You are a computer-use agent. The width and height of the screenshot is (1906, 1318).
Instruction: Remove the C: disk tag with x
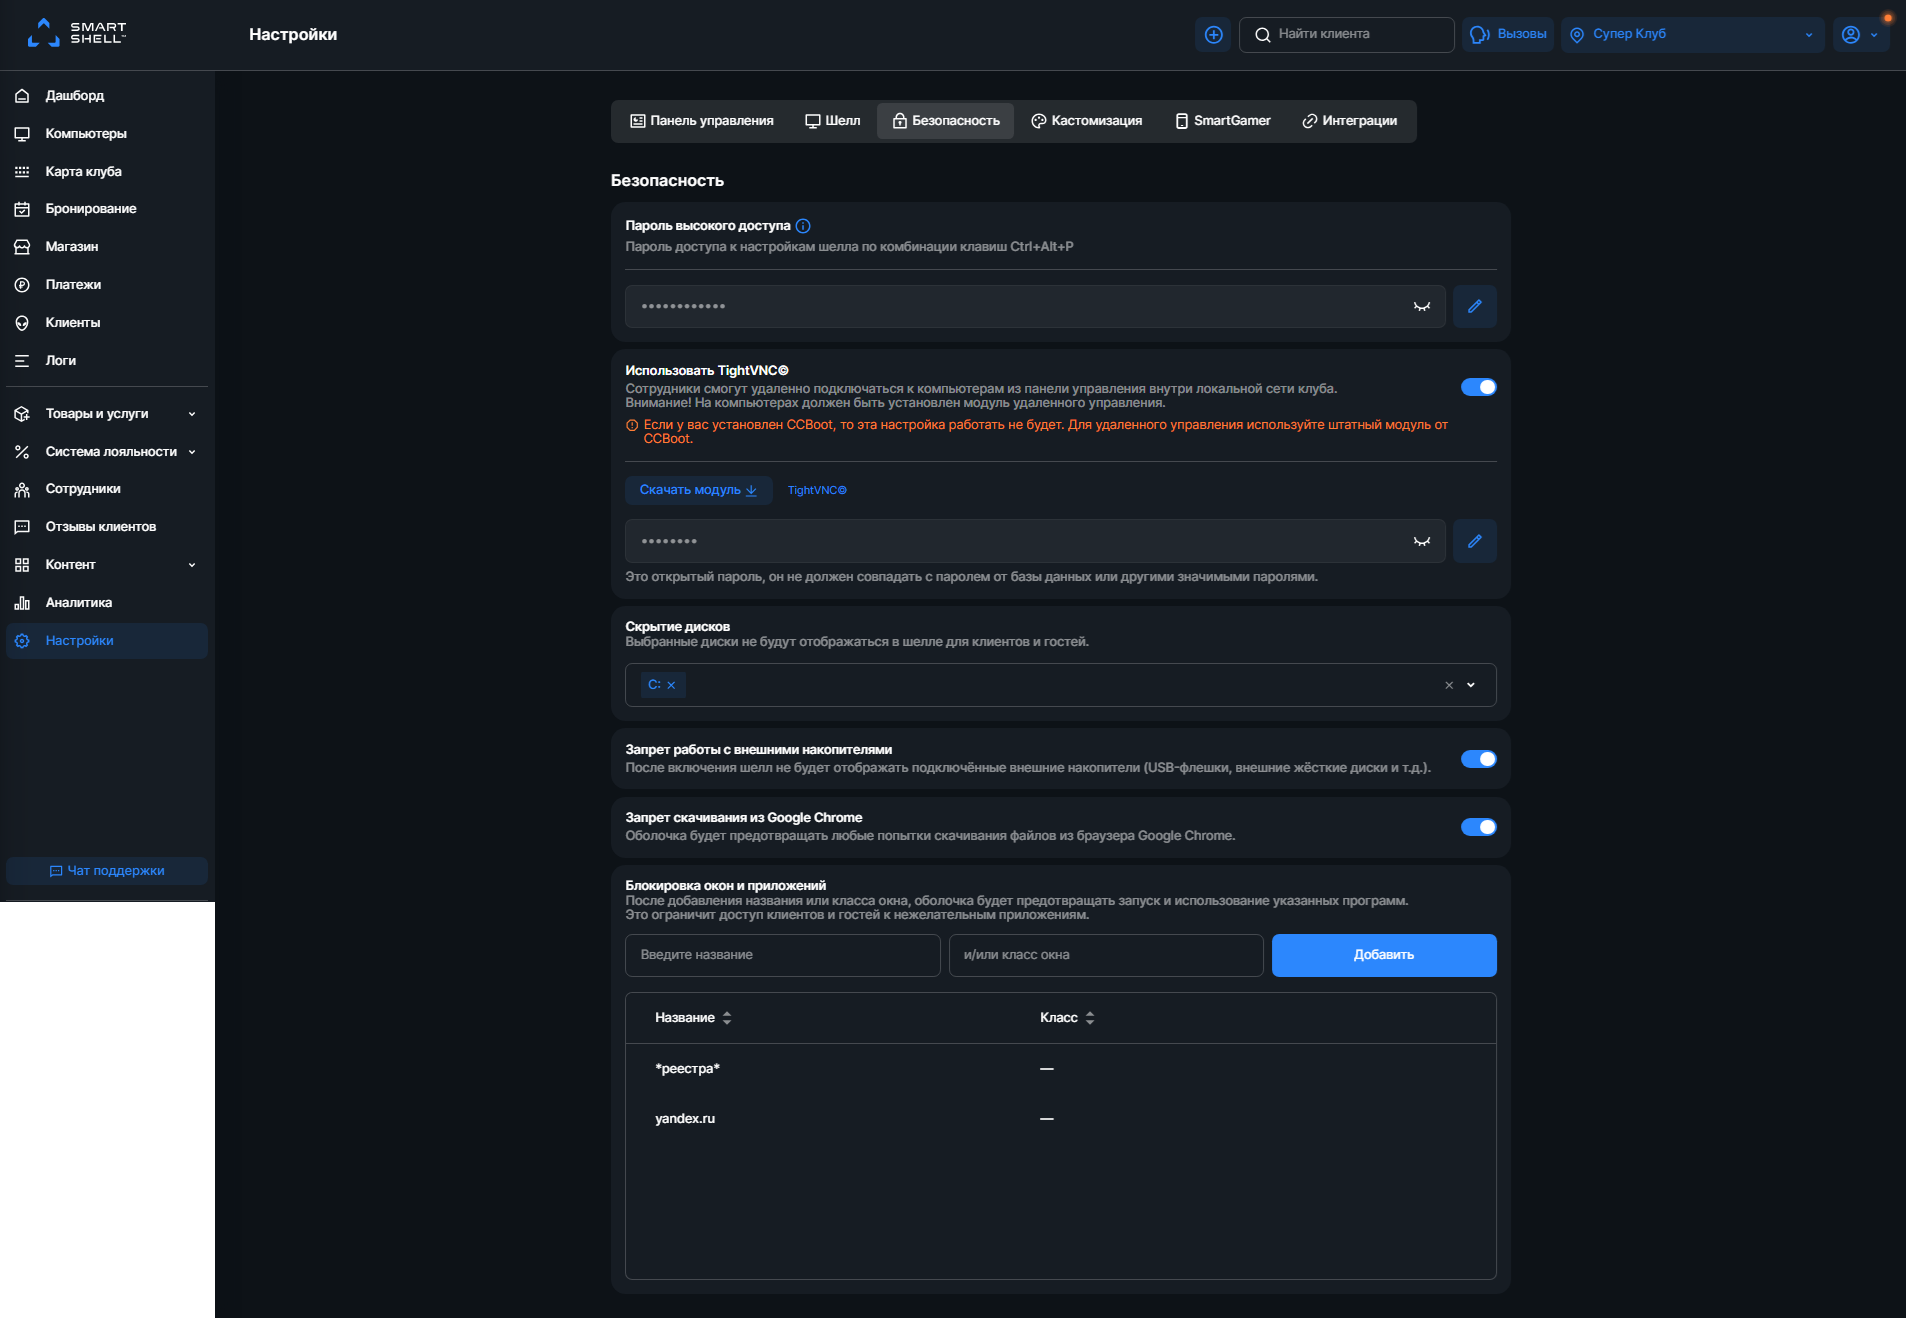point(671,685)
